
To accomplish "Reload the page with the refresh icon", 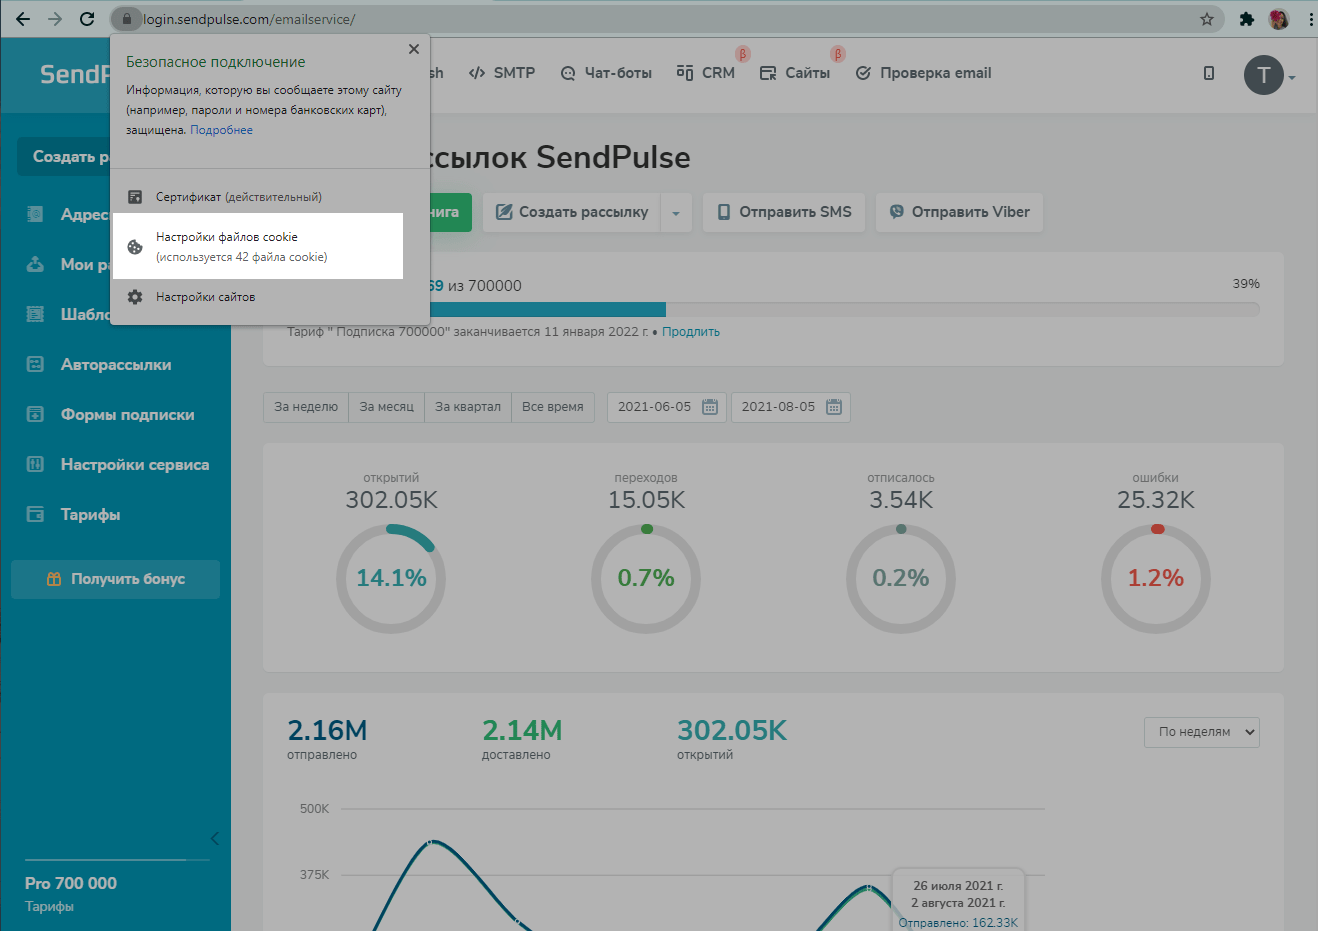I will [87, 19].
